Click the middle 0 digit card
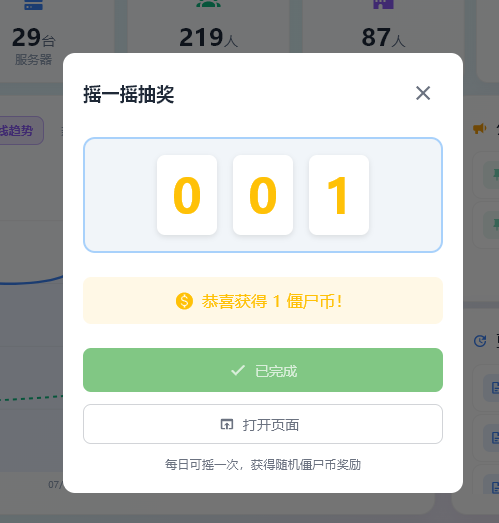Screen dimensions: 499x523 click(263, 195)
